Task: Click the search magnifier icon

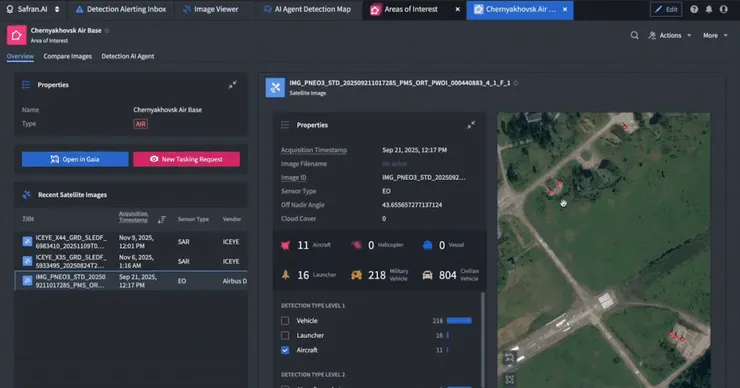Action: pos(634,35)
